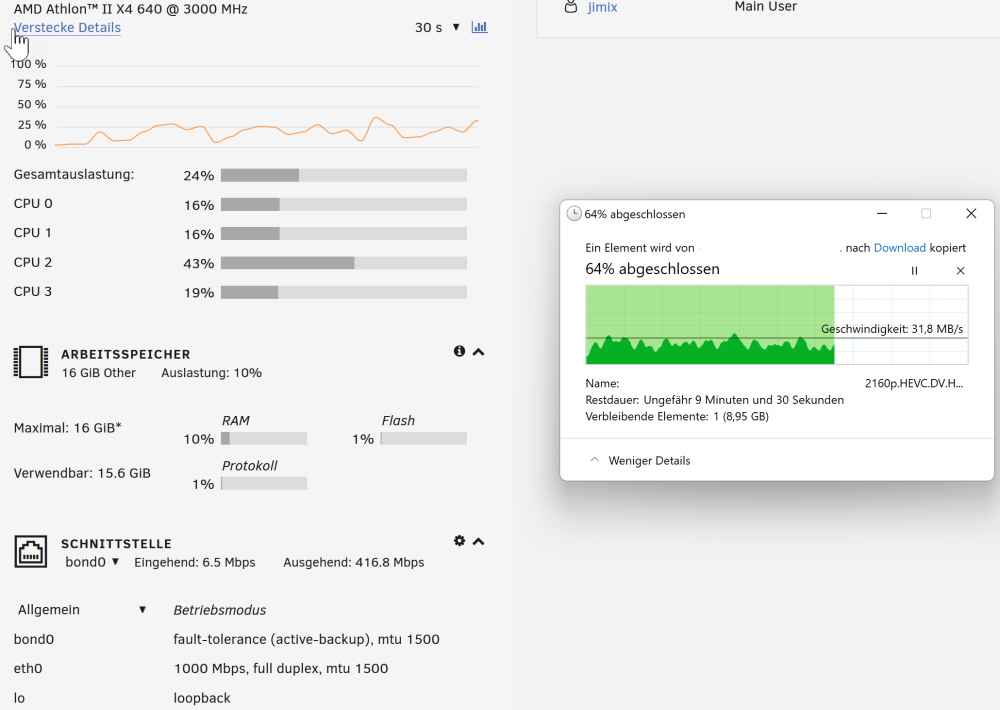The image size is (1000, 710).
Task: Open the bond0 interface dropdown
Action: pyautogui.click(x=92, y=562)
